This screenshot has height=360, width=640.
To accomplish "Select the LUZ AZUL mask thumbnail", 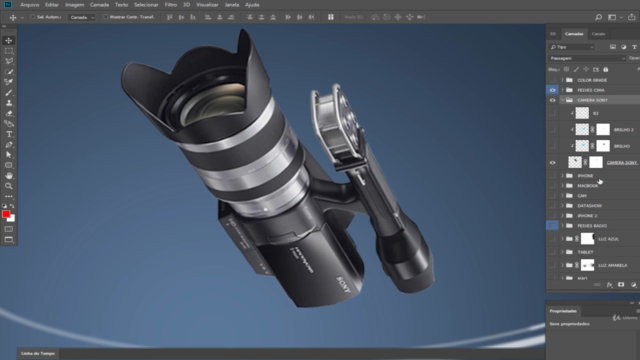I will click(587, 239).
